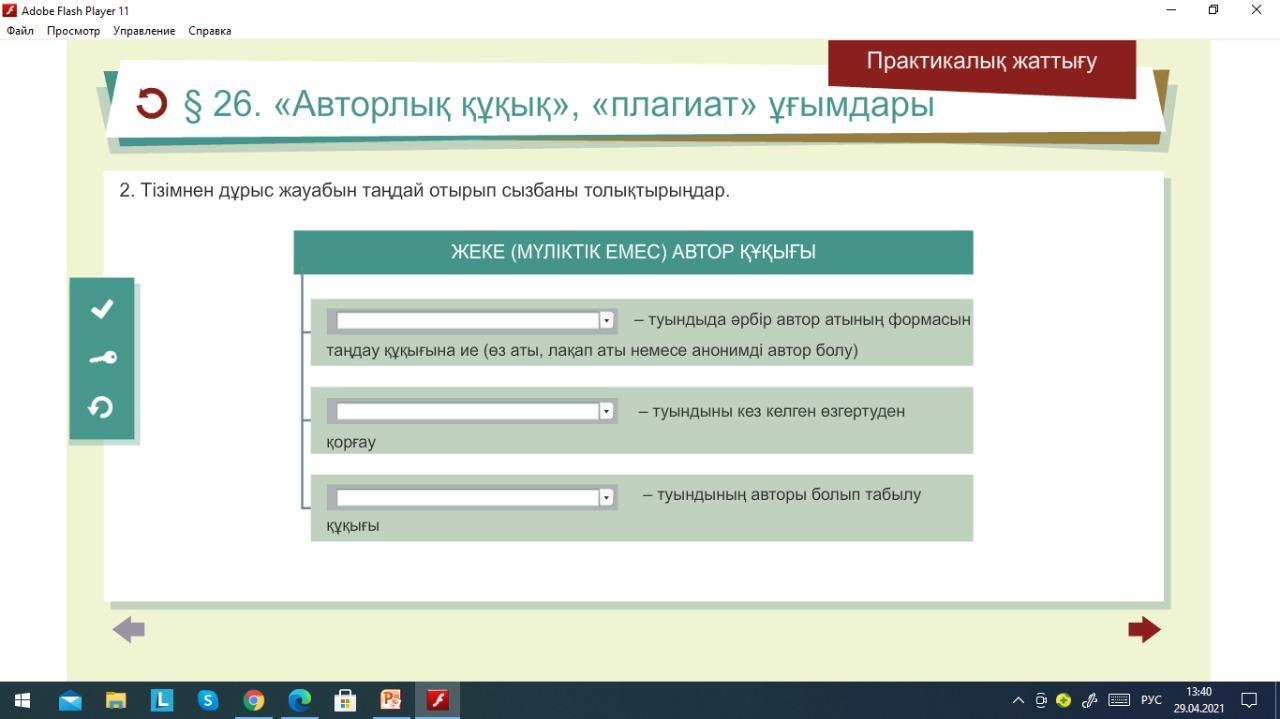This screenshot has height=719, width=1280.
Task: Click the key icon to reveal answers
Action: (102, 358)
